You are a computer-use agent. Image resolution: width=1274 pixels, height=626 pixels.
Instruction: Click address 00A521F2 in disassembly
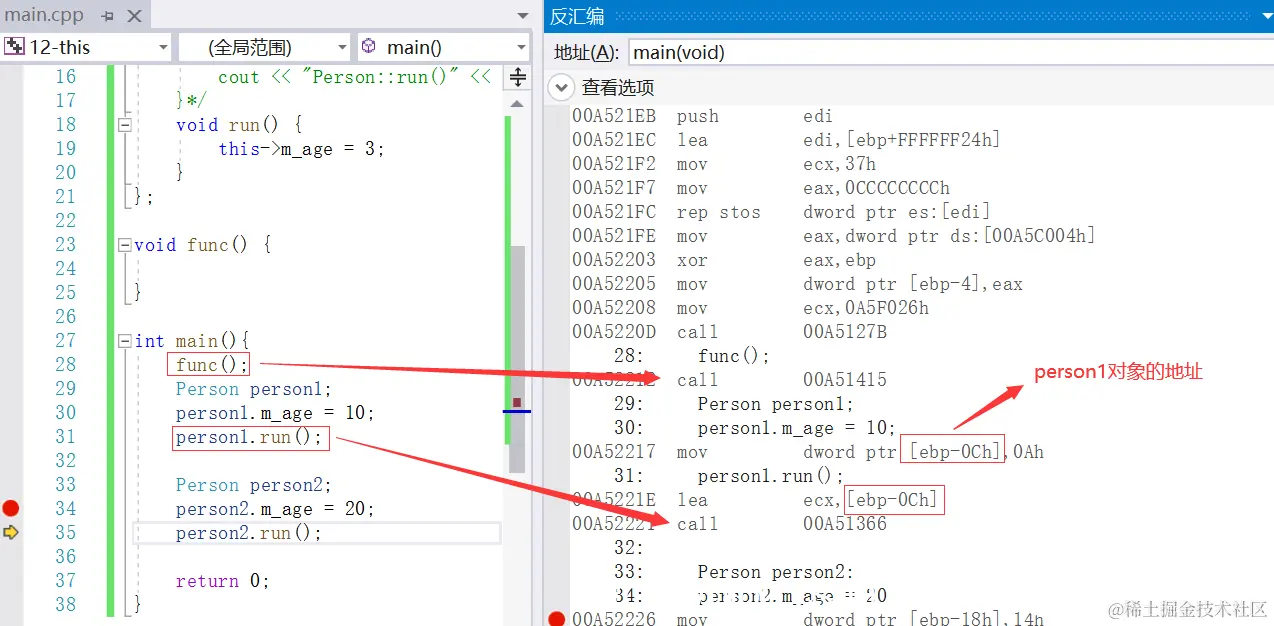coord(614,164)
